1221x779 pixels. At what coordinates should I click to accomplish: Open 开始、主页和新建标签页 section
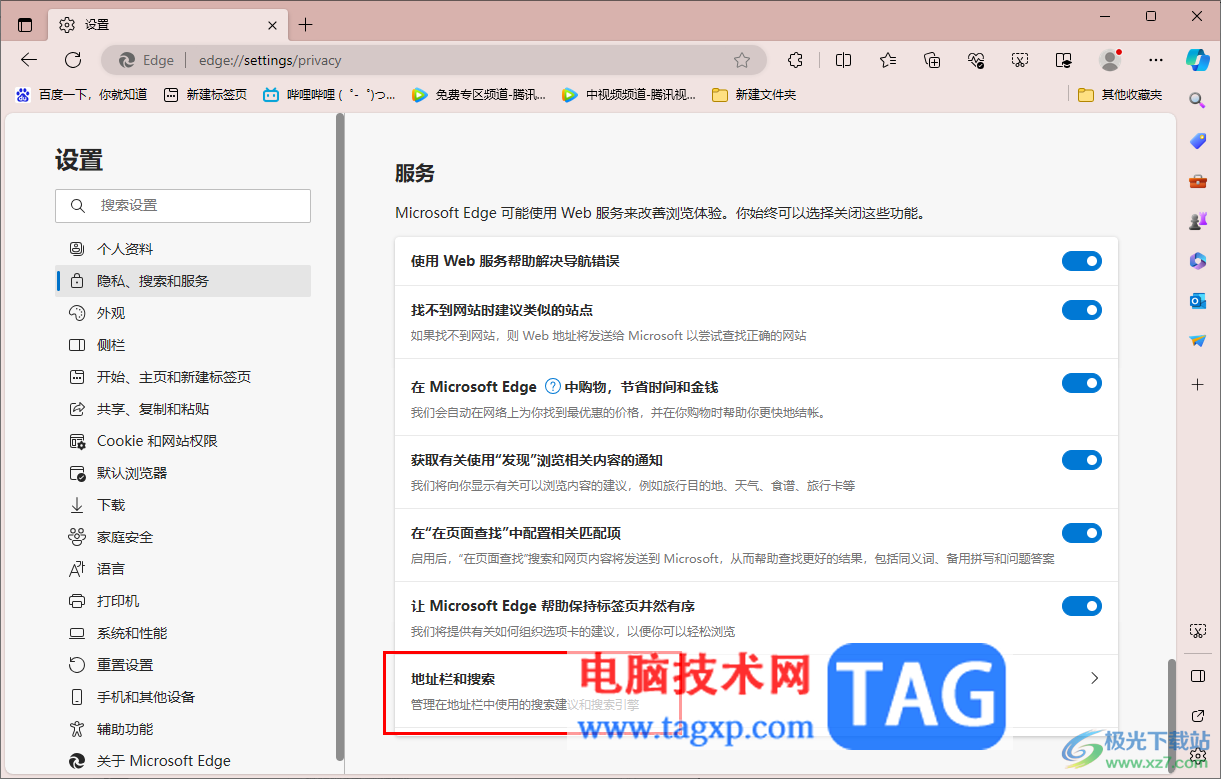point(183,377)
